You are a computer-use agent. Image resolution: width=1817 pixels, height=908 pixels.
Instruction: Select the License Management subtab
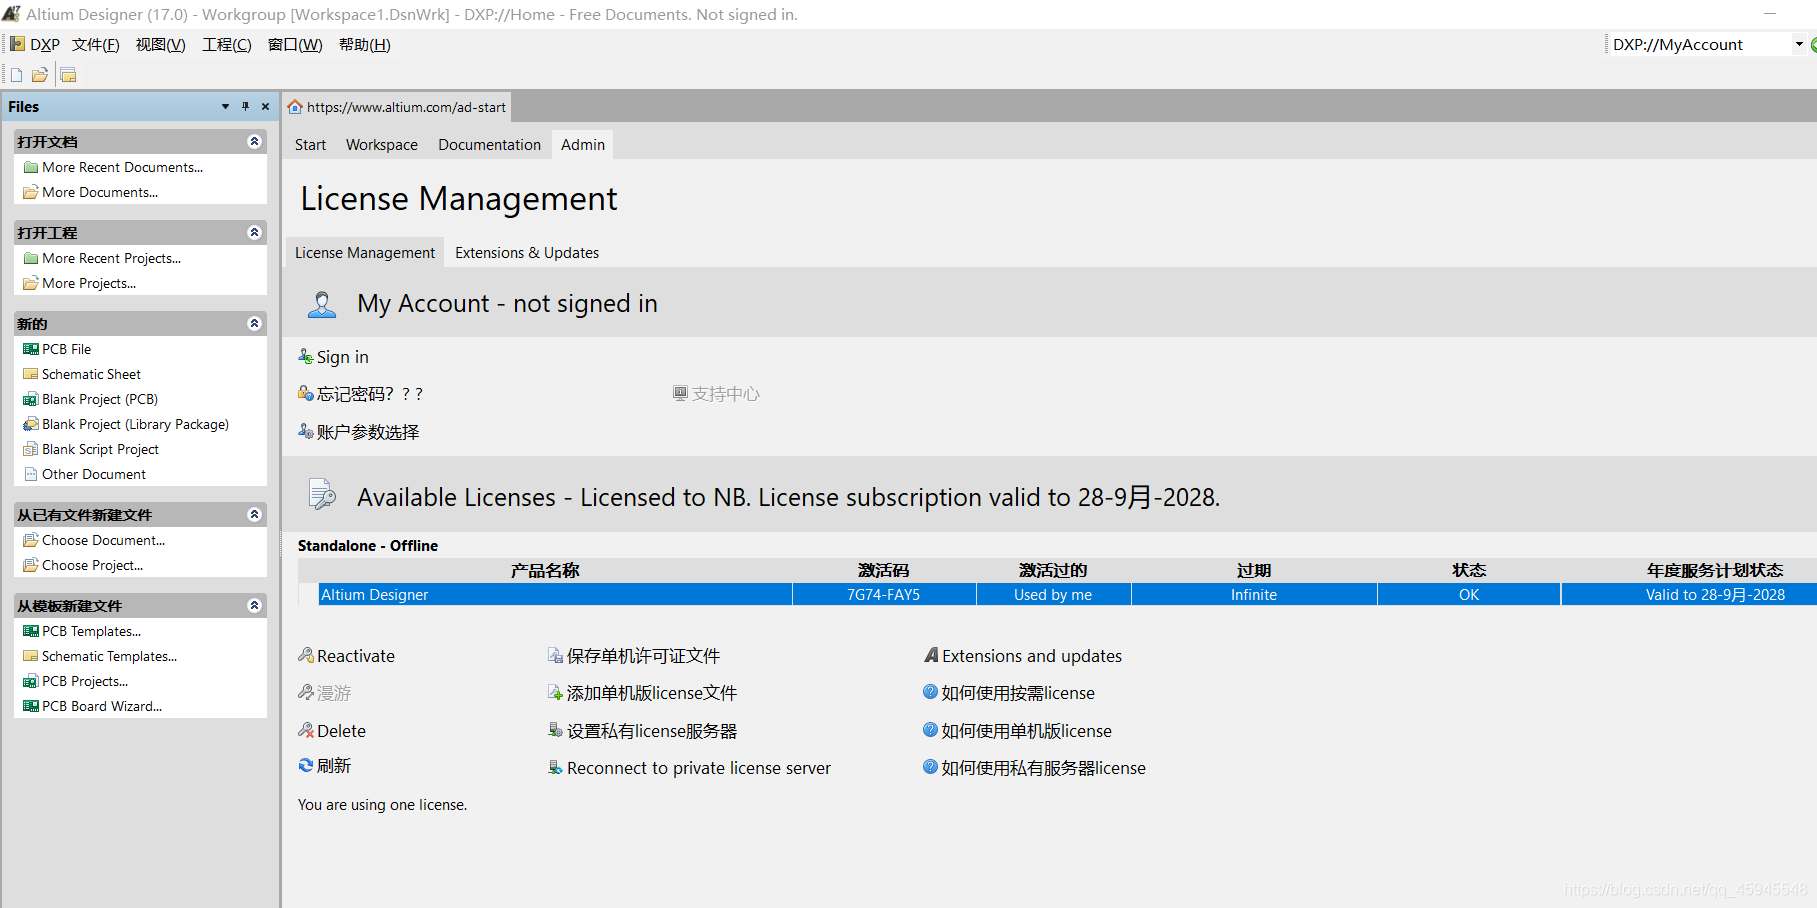click(365, 253)
